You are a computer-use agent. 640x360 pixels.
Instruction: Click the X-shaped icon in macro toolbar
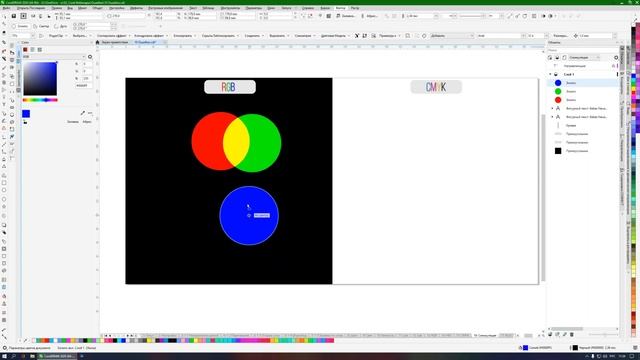357,36
